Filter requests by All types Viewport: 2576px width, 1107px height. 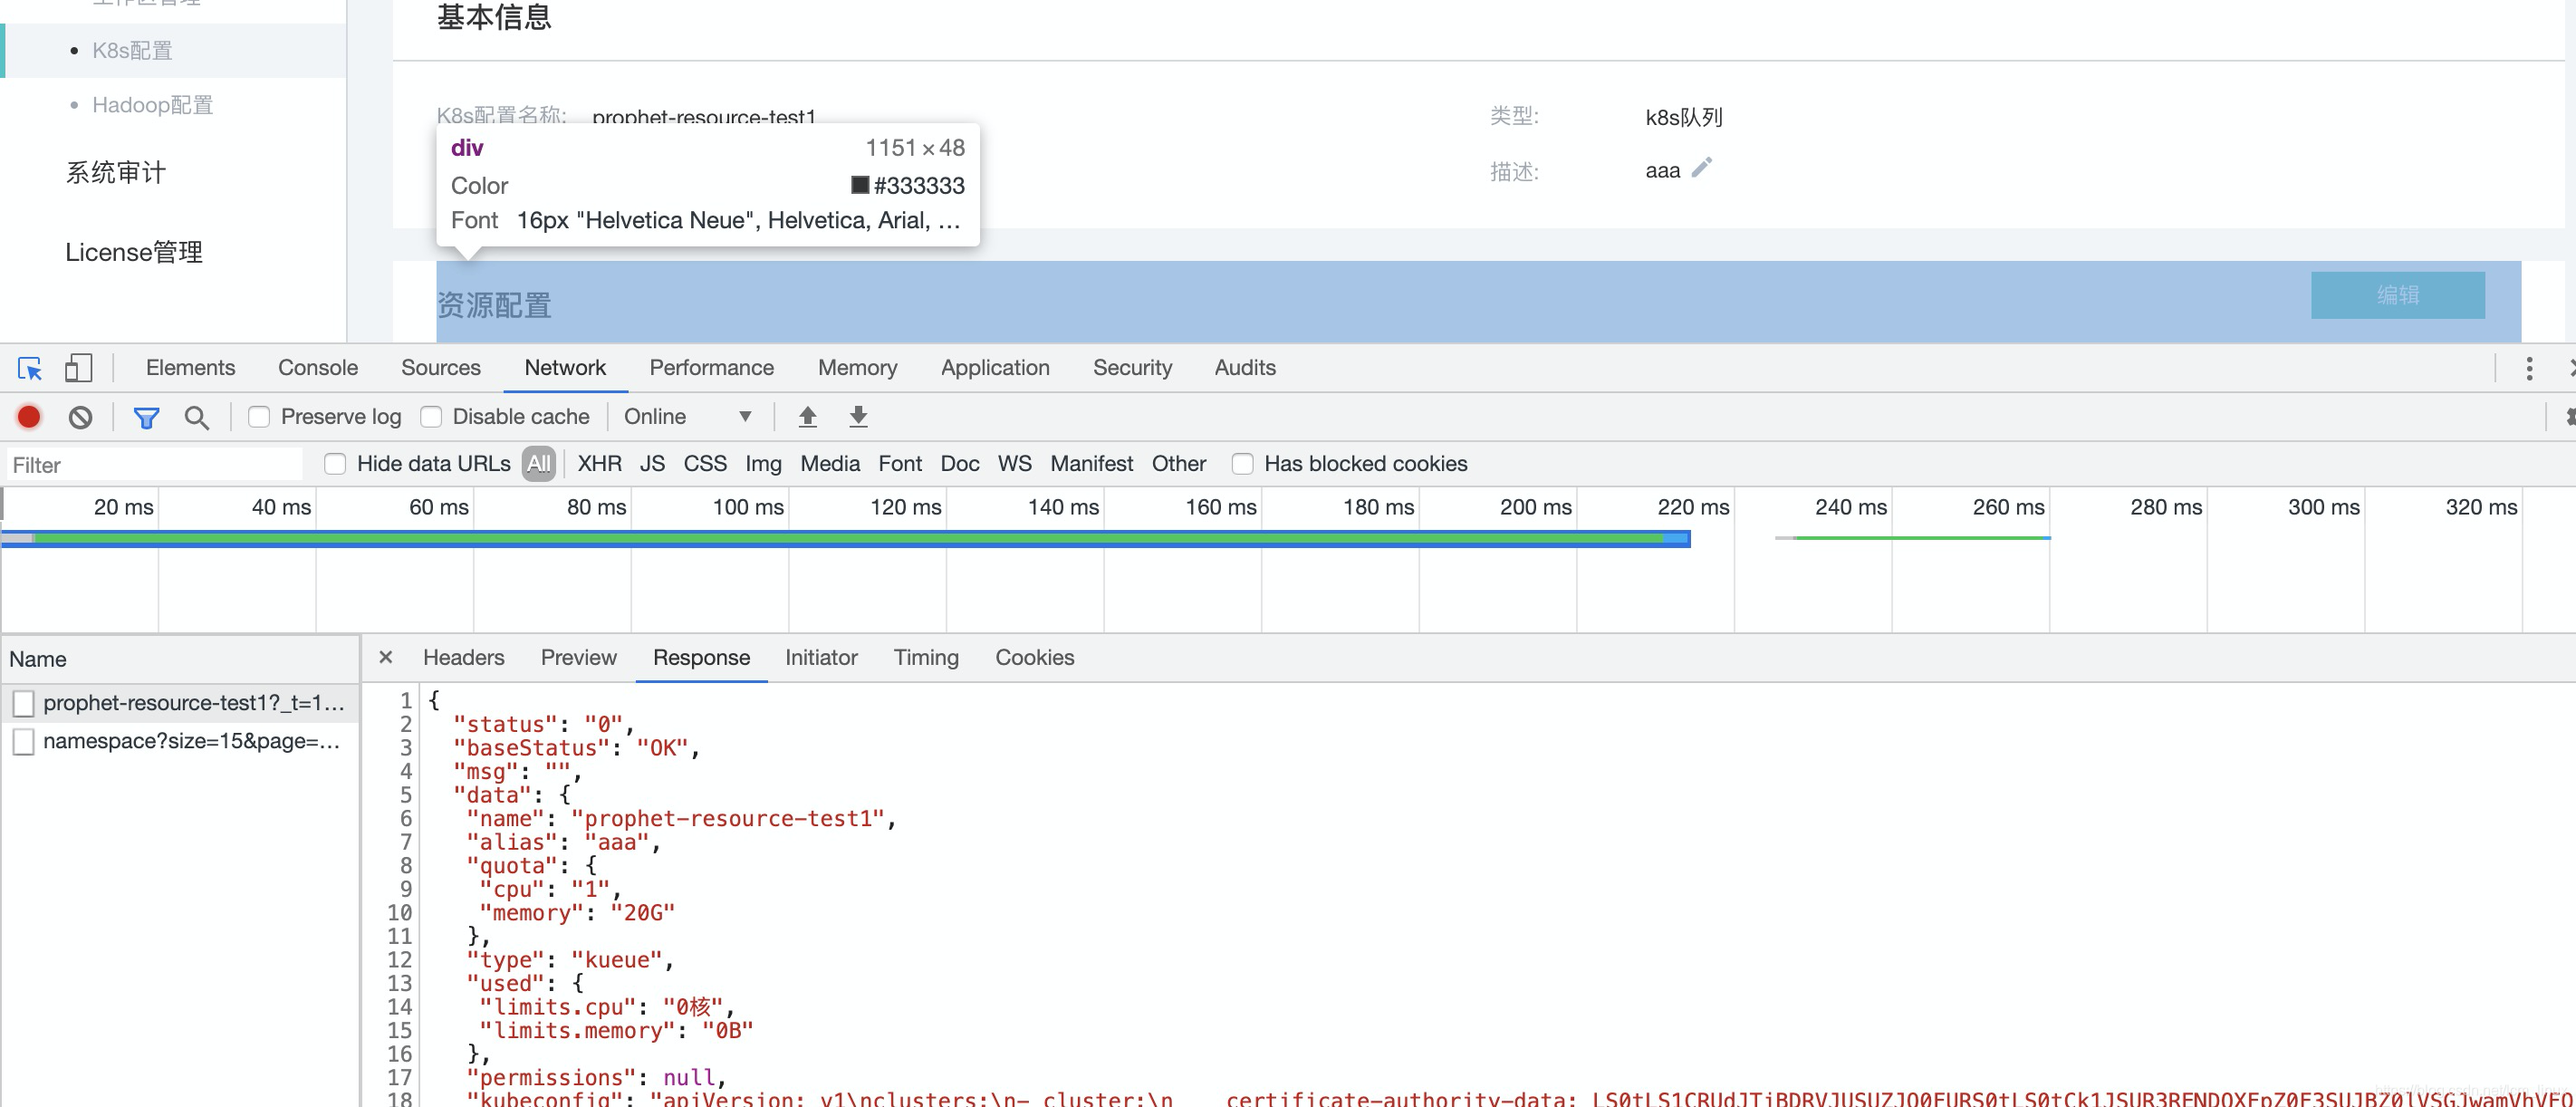click(x=539, y=464)
